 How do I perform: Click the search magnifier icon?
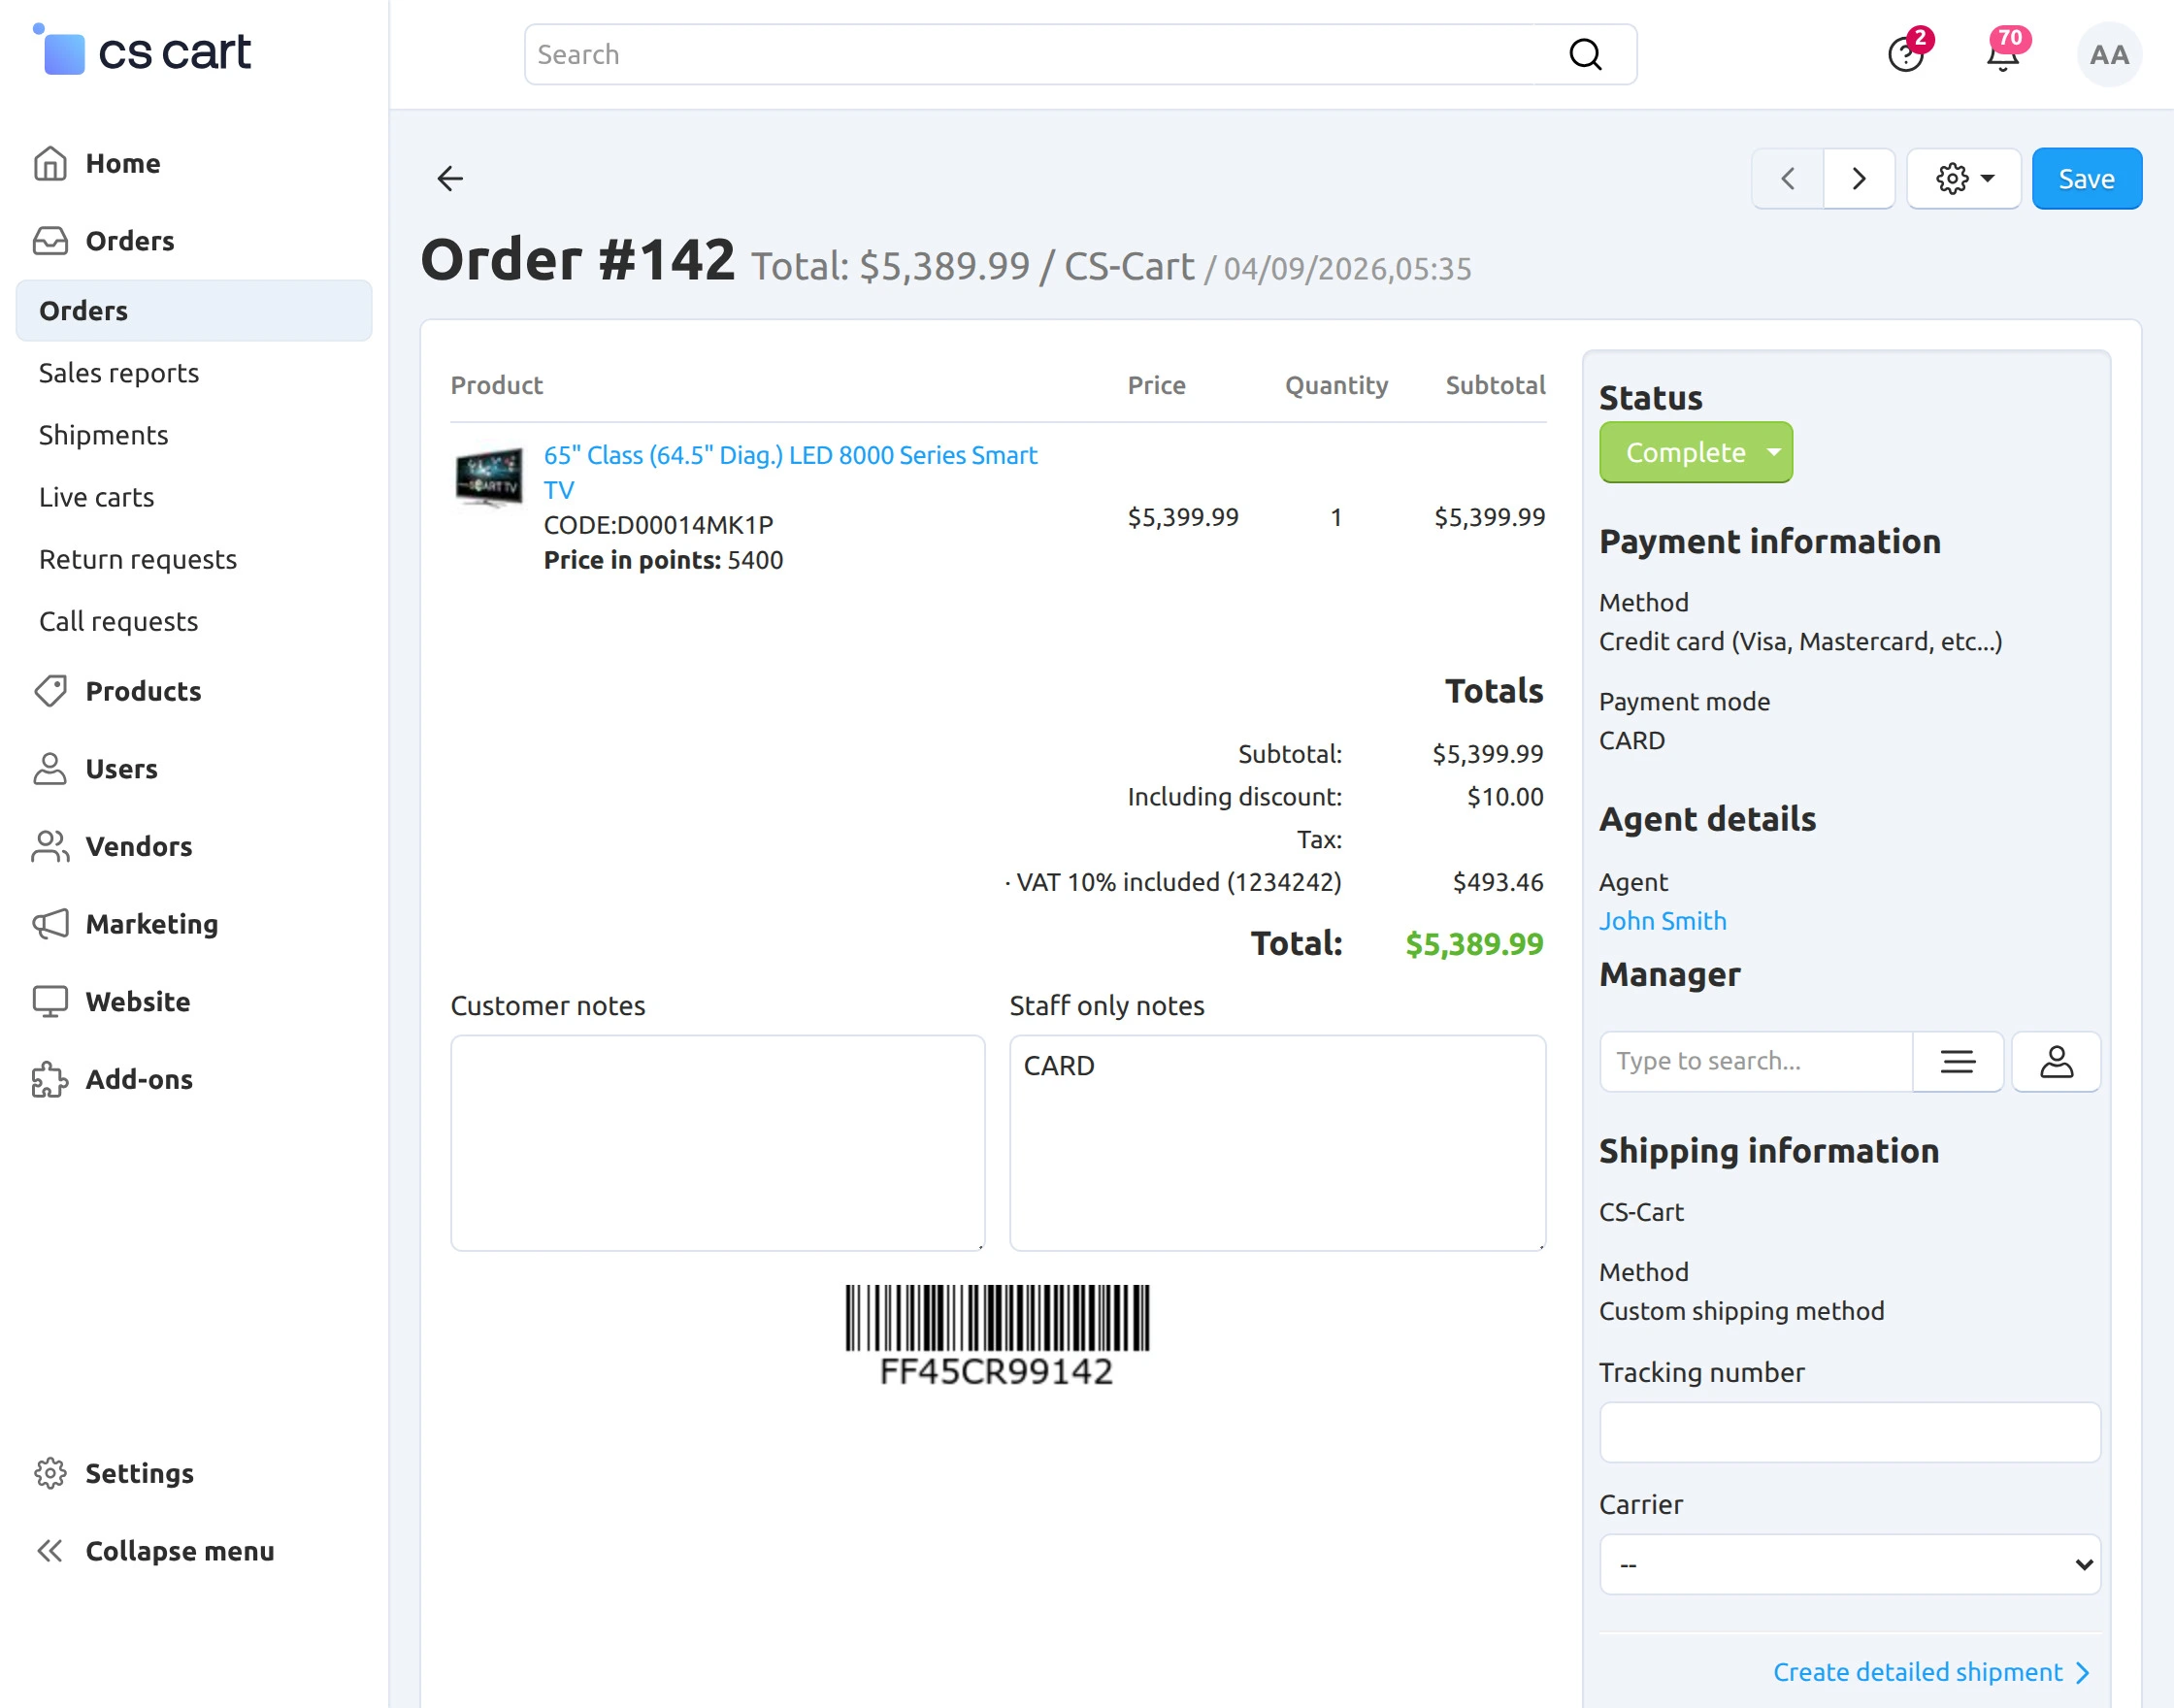coord(1585,54)
